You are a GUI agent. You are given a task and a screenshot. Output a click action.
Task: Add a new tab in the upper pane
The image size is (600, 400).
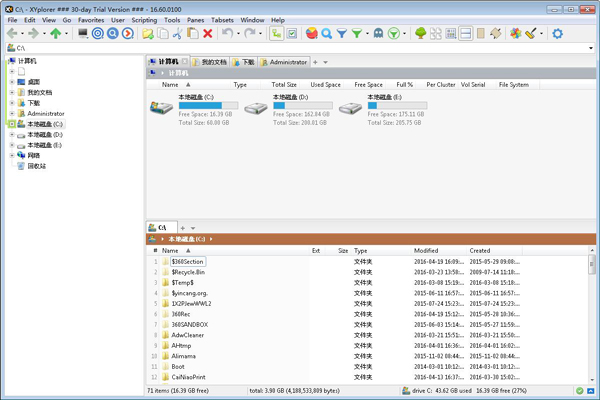(x=315, y=62)
